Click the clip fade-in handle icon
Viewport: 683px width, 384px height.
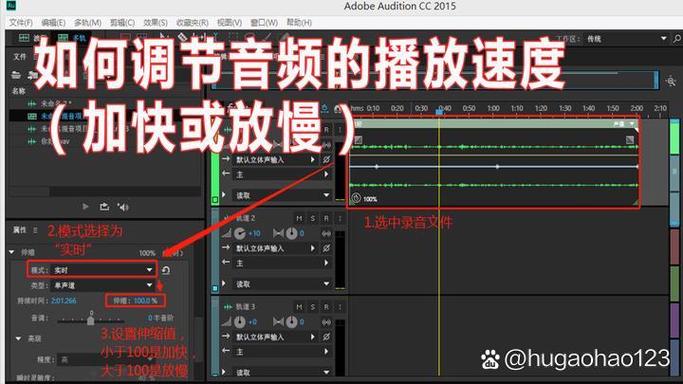tap(358, 140)
